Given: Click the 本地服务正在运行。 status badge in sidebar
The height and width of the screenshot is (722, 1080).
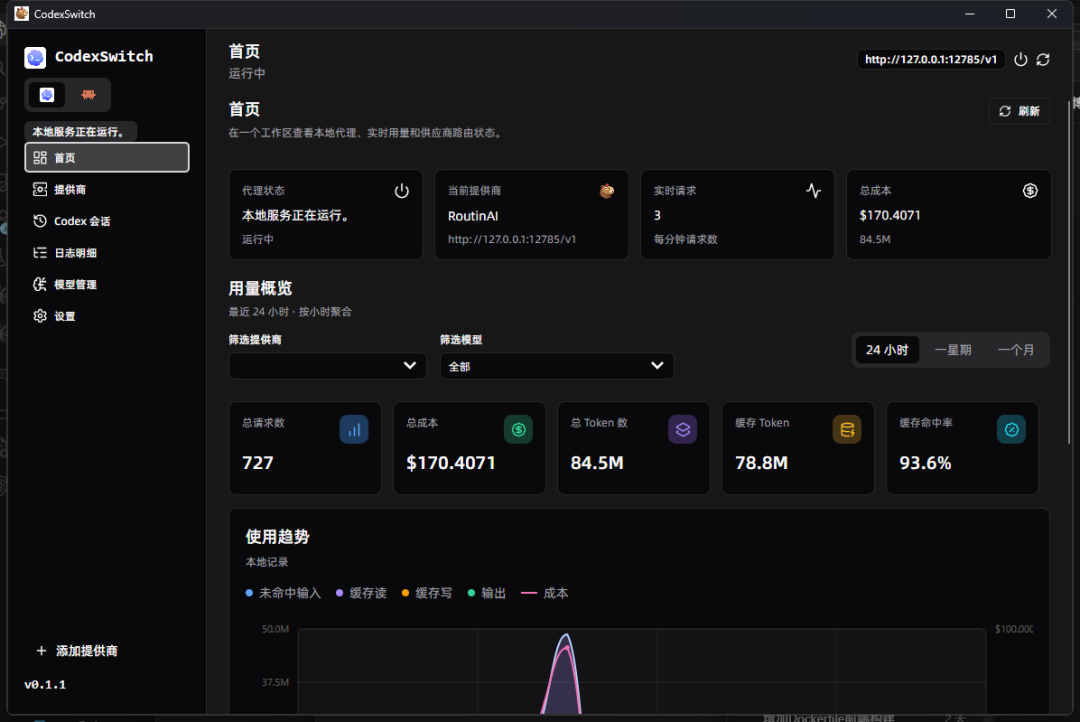Looking at the screenshot, I should pyautogui.click(x=81, y=132).
